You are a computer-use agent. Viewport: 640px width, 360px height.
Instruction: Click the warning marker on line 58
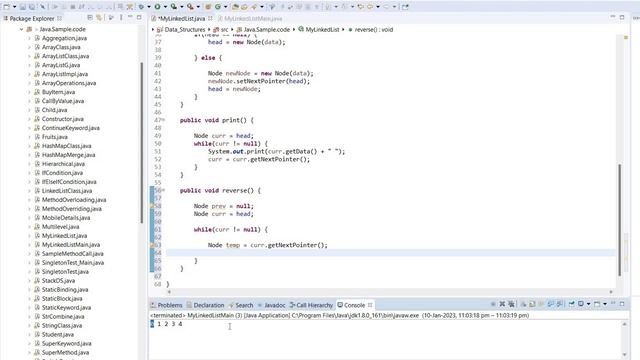coord(152,206)
